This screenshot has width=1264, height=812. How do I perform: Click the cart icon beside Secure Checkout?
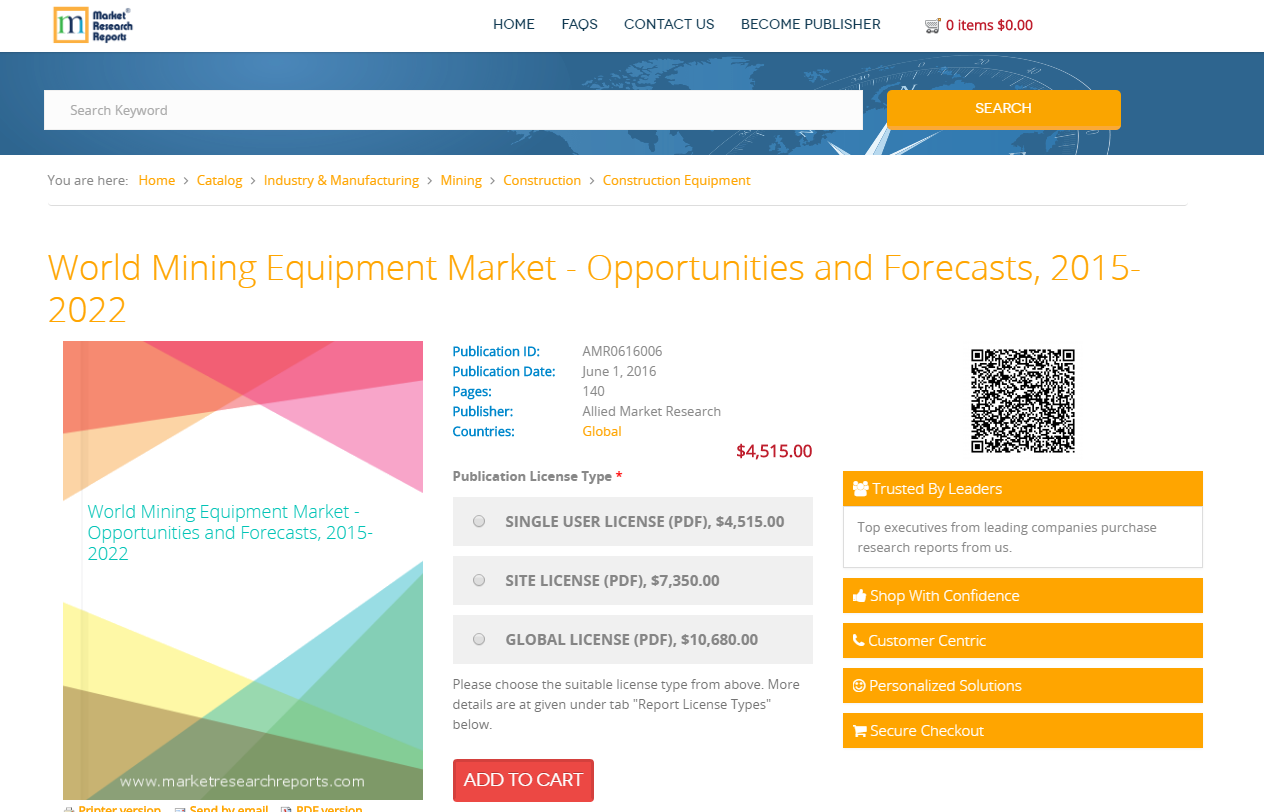pyautogui.click(x=859, y=731)
